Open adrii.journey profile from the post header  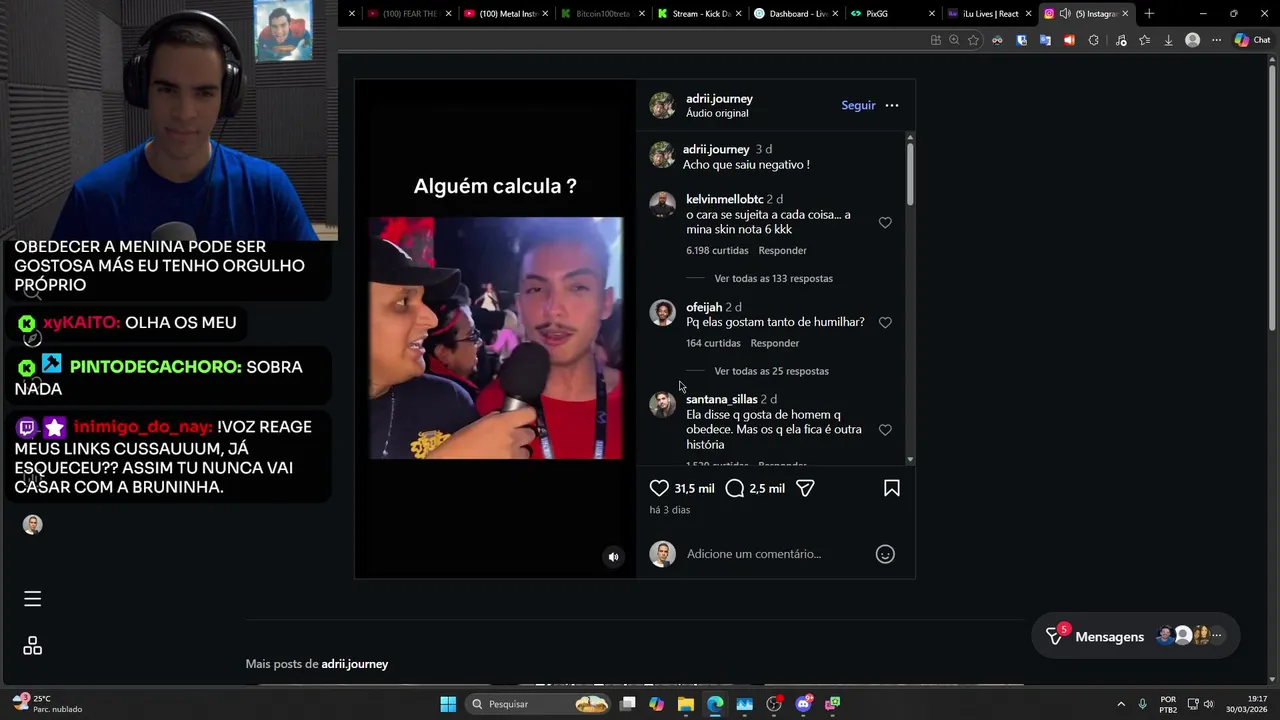tap(719, 99)
